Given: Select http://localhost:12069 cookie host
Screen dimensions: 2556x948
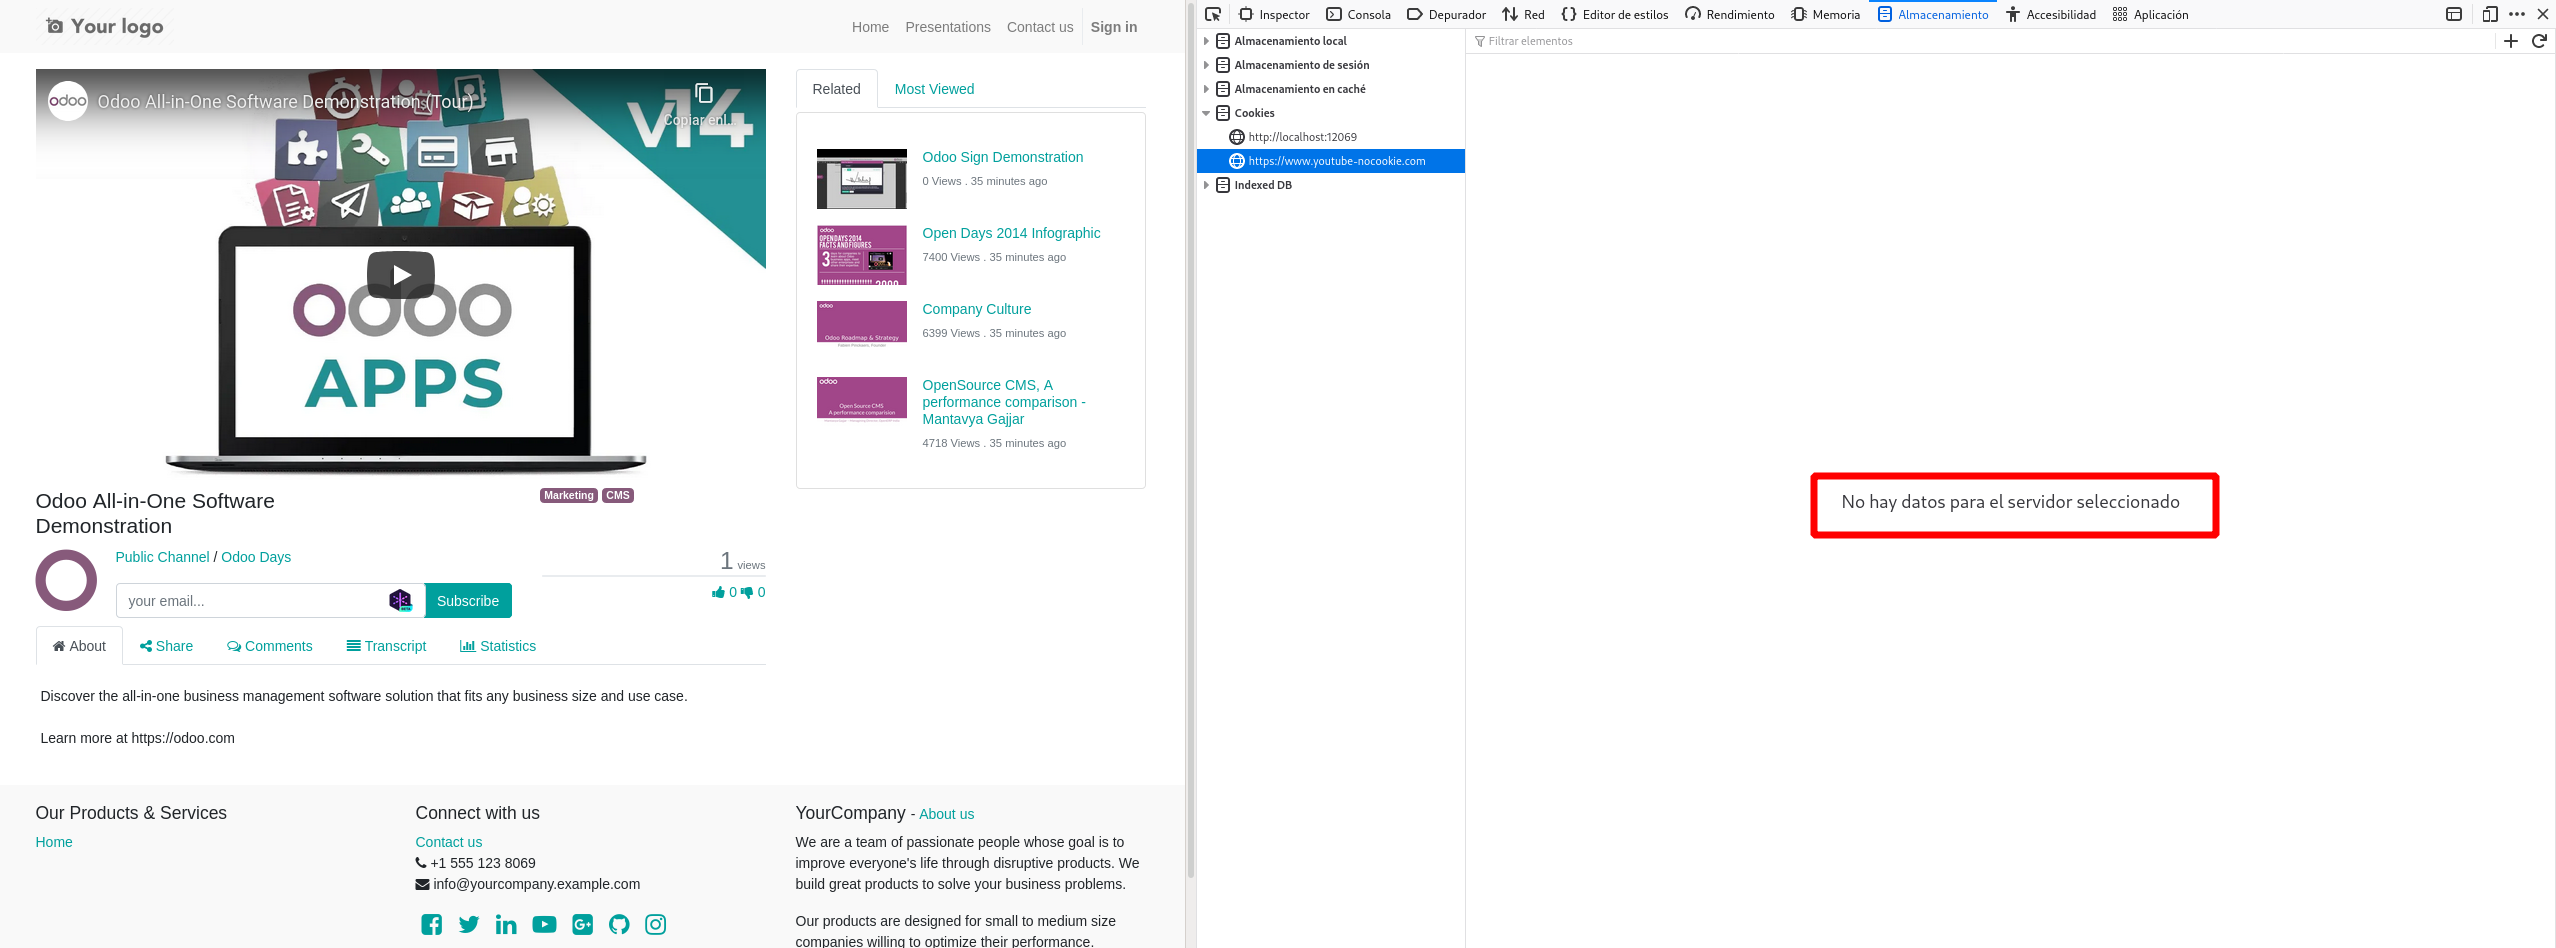Looking at the screenshot, I should point(1331,137).
